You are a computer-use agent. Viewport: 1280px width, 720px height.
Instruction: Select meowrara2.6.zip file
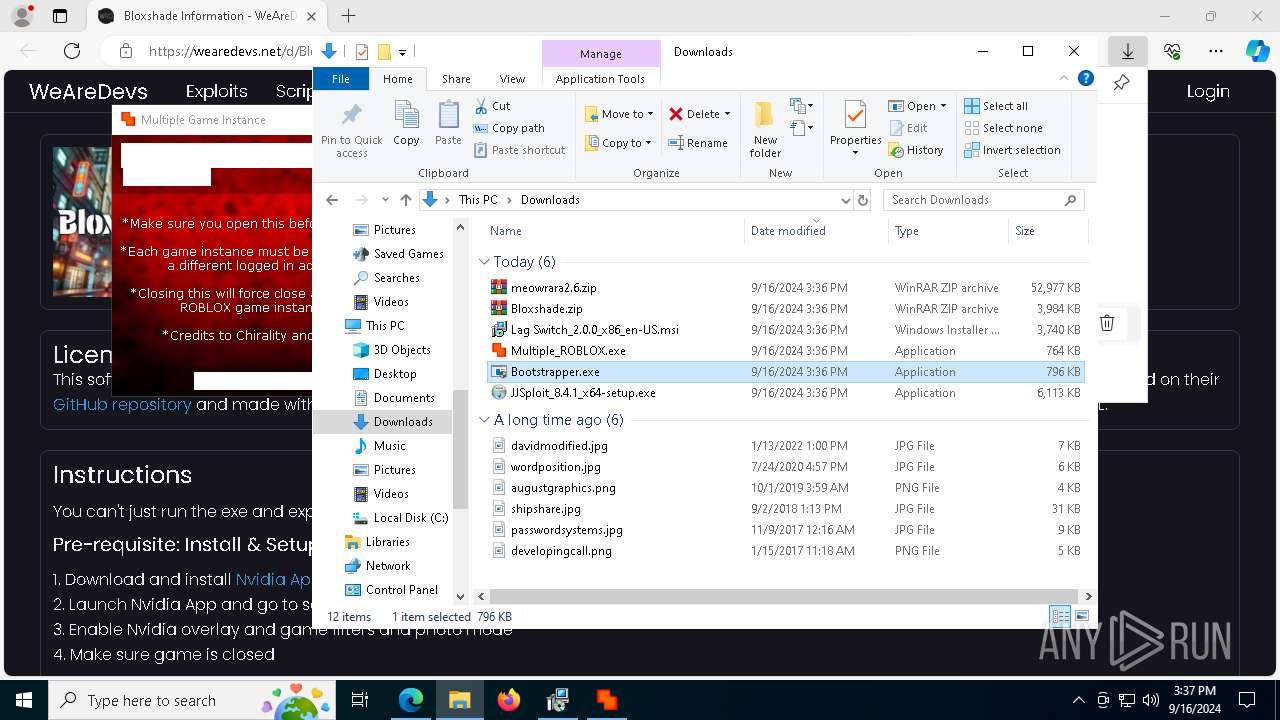click(553, 288)
